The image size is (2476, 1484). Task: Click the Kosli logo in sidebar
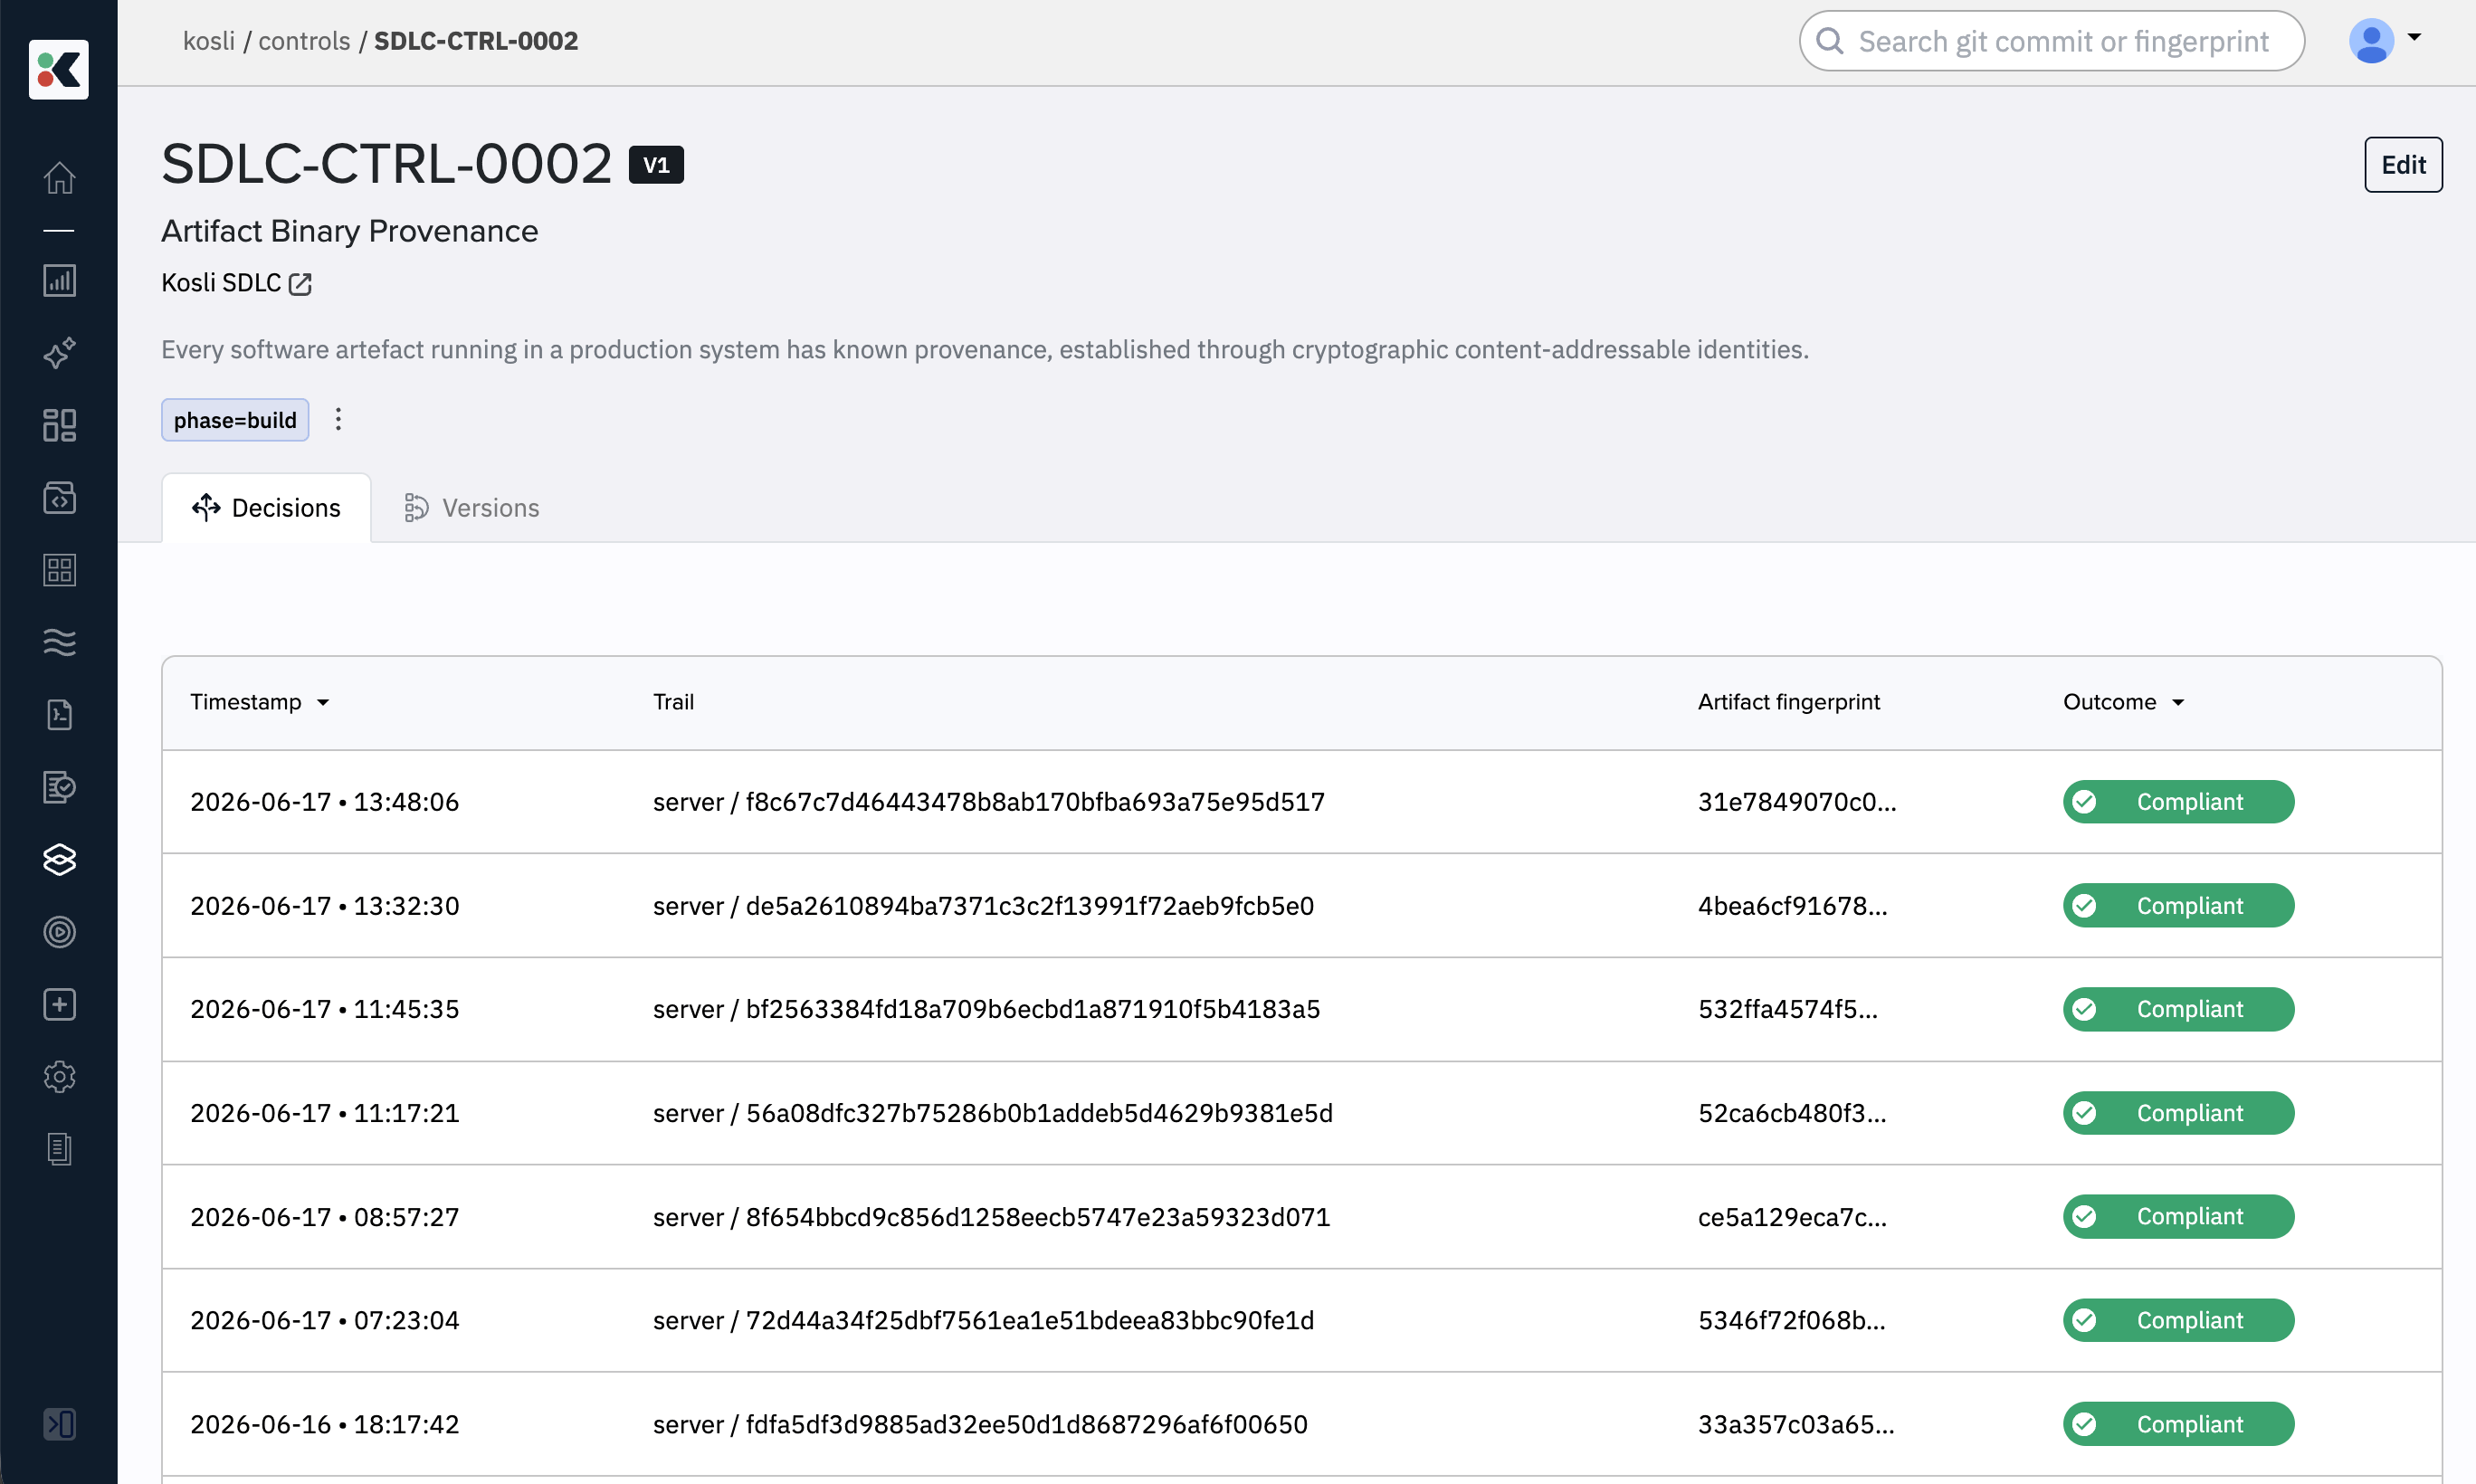pyautogui.click(x=59, y=69)
